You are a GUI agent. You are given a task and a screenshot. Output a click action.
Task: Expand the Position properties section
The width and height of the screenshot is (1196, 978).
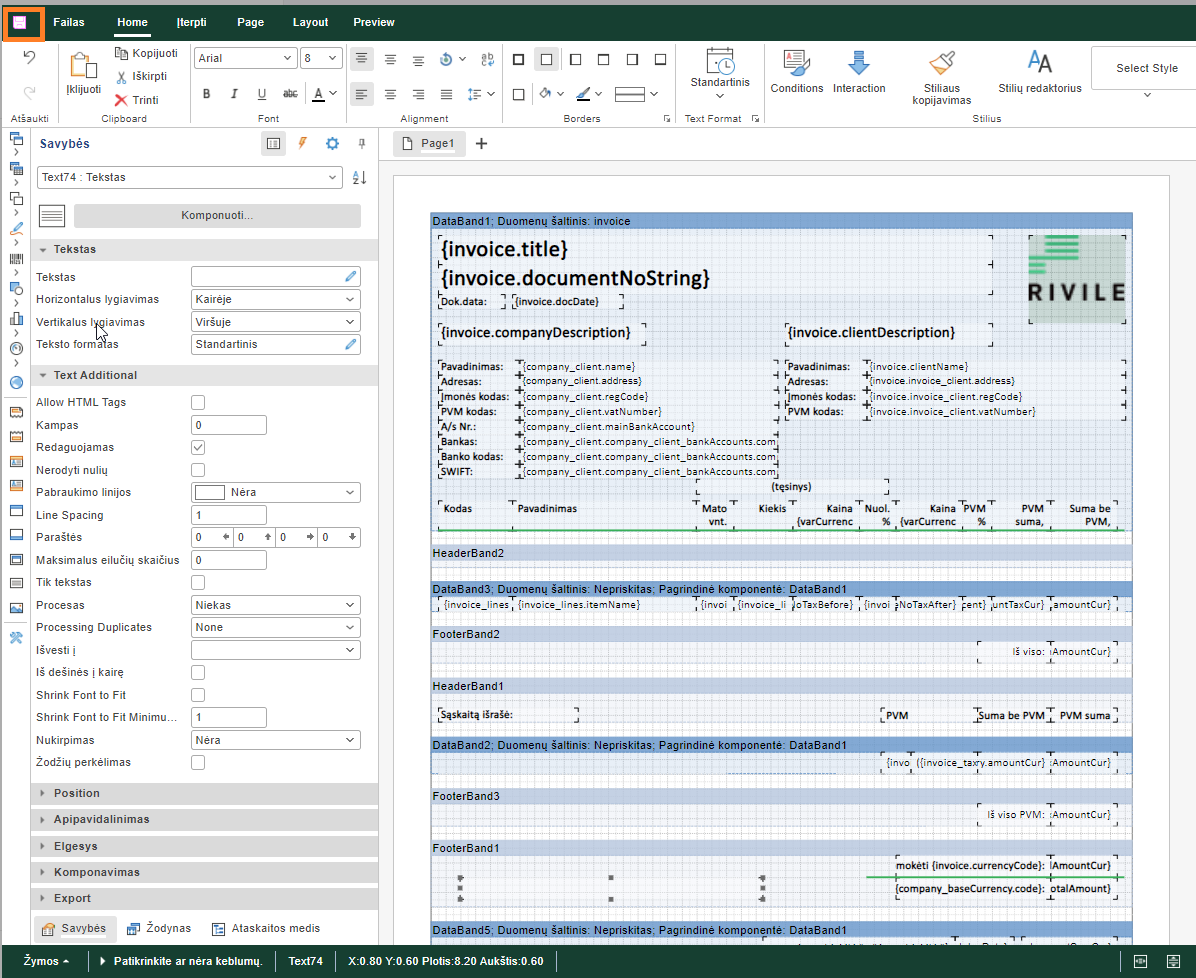(x=77, y=793)
